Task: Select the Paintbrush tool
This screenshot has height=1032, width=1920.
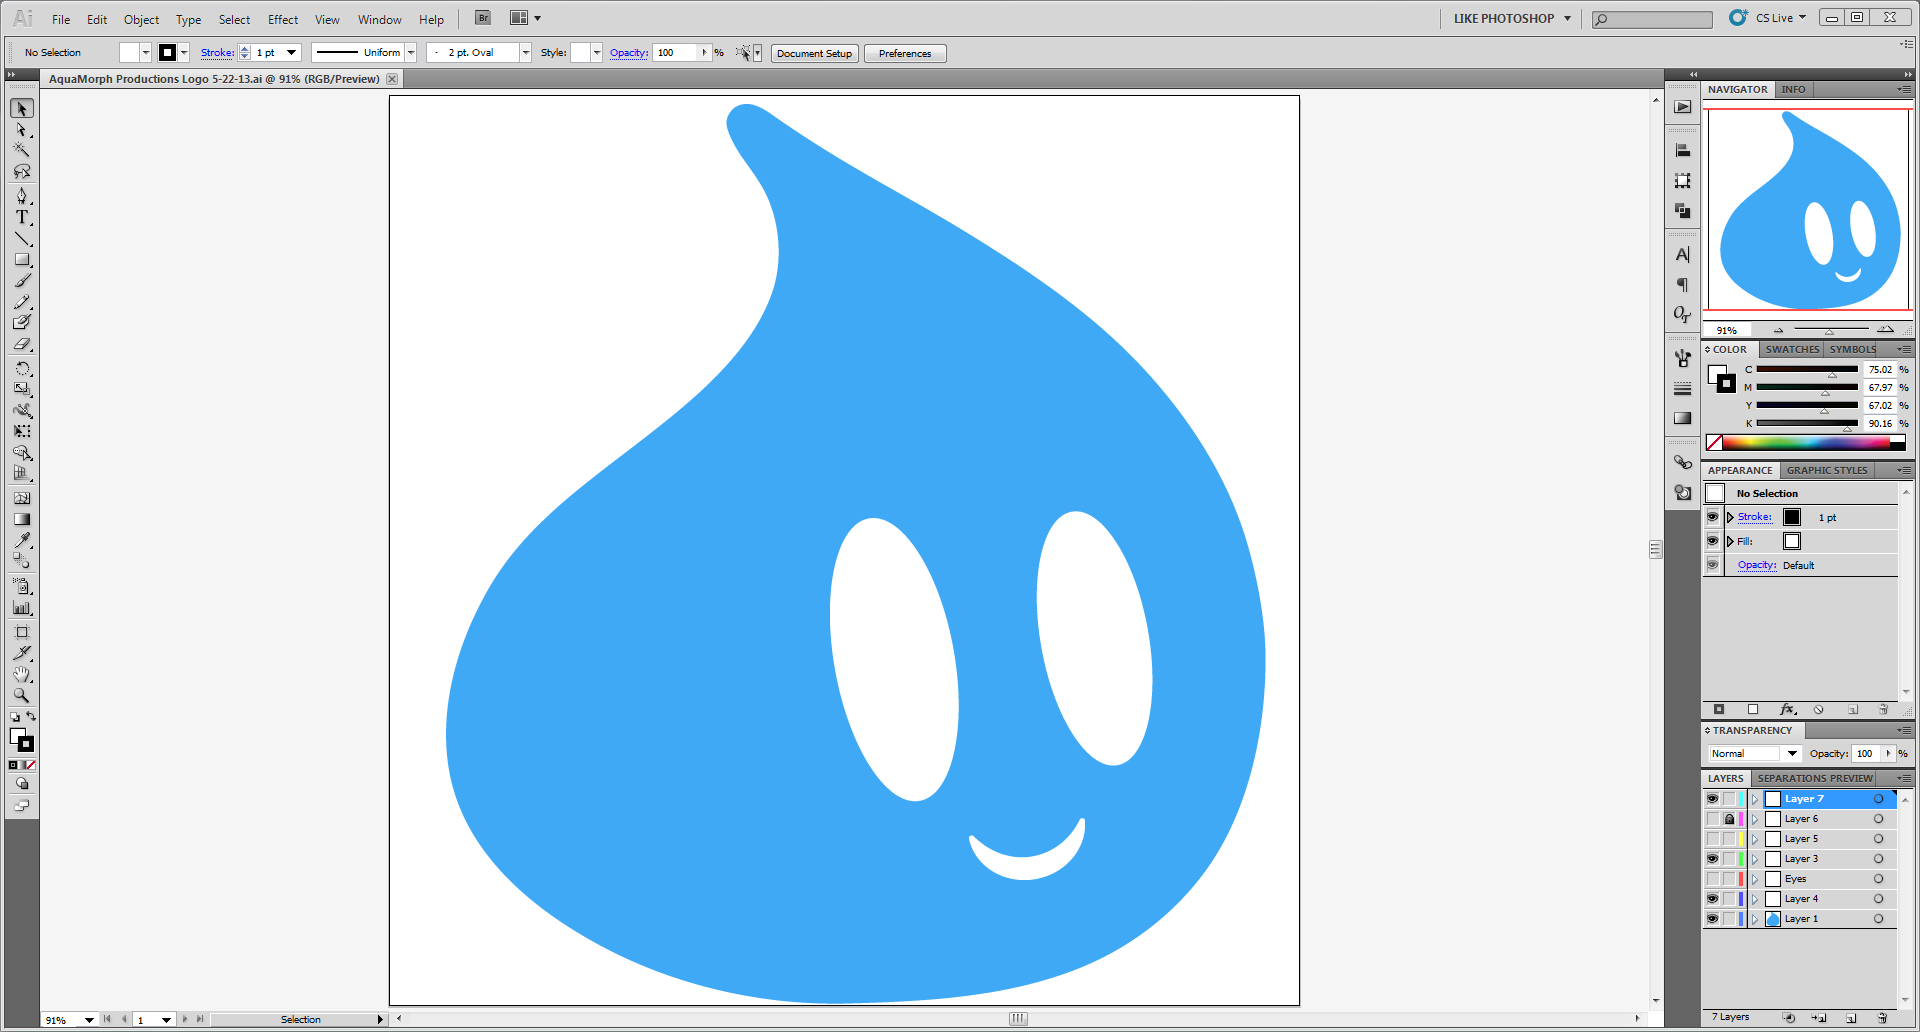Action: click(21, 281)
